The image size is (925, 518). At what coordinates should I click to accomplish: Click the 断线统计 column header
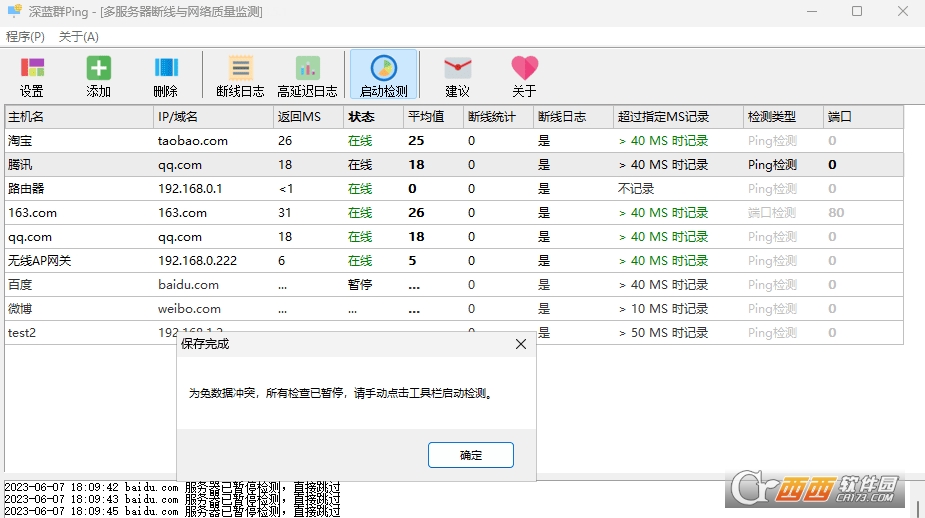pos(498,117)
